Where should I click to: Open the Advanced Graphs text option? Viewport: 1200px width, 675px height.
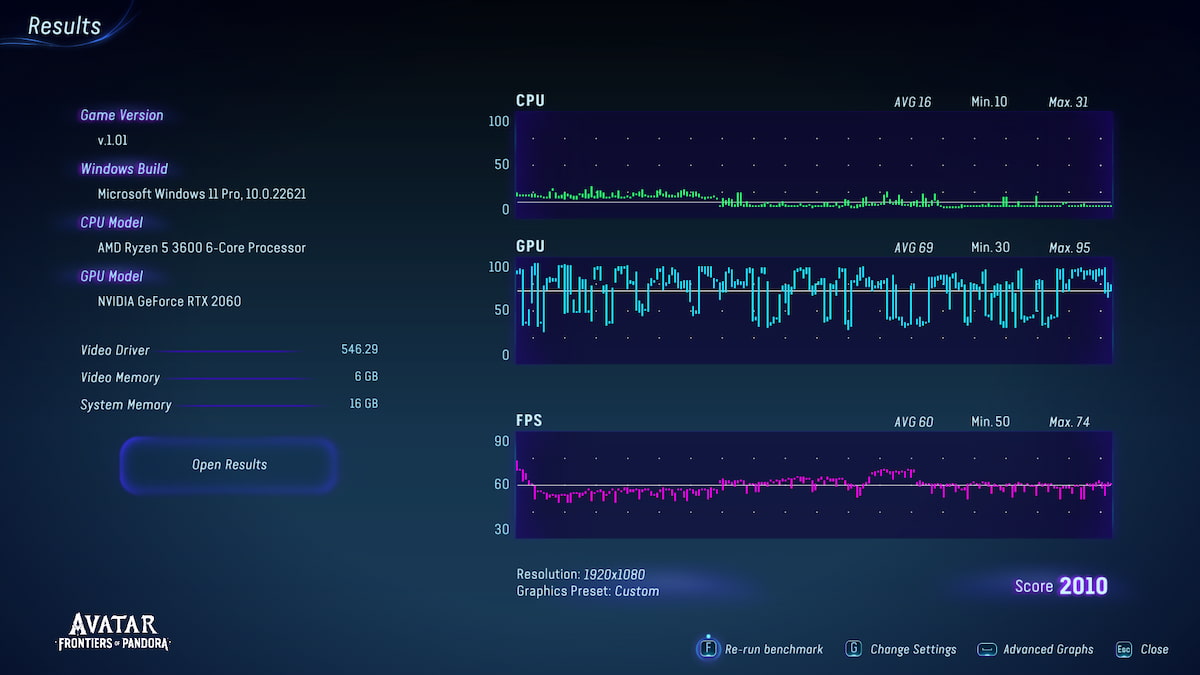[x=1048, y=649]
